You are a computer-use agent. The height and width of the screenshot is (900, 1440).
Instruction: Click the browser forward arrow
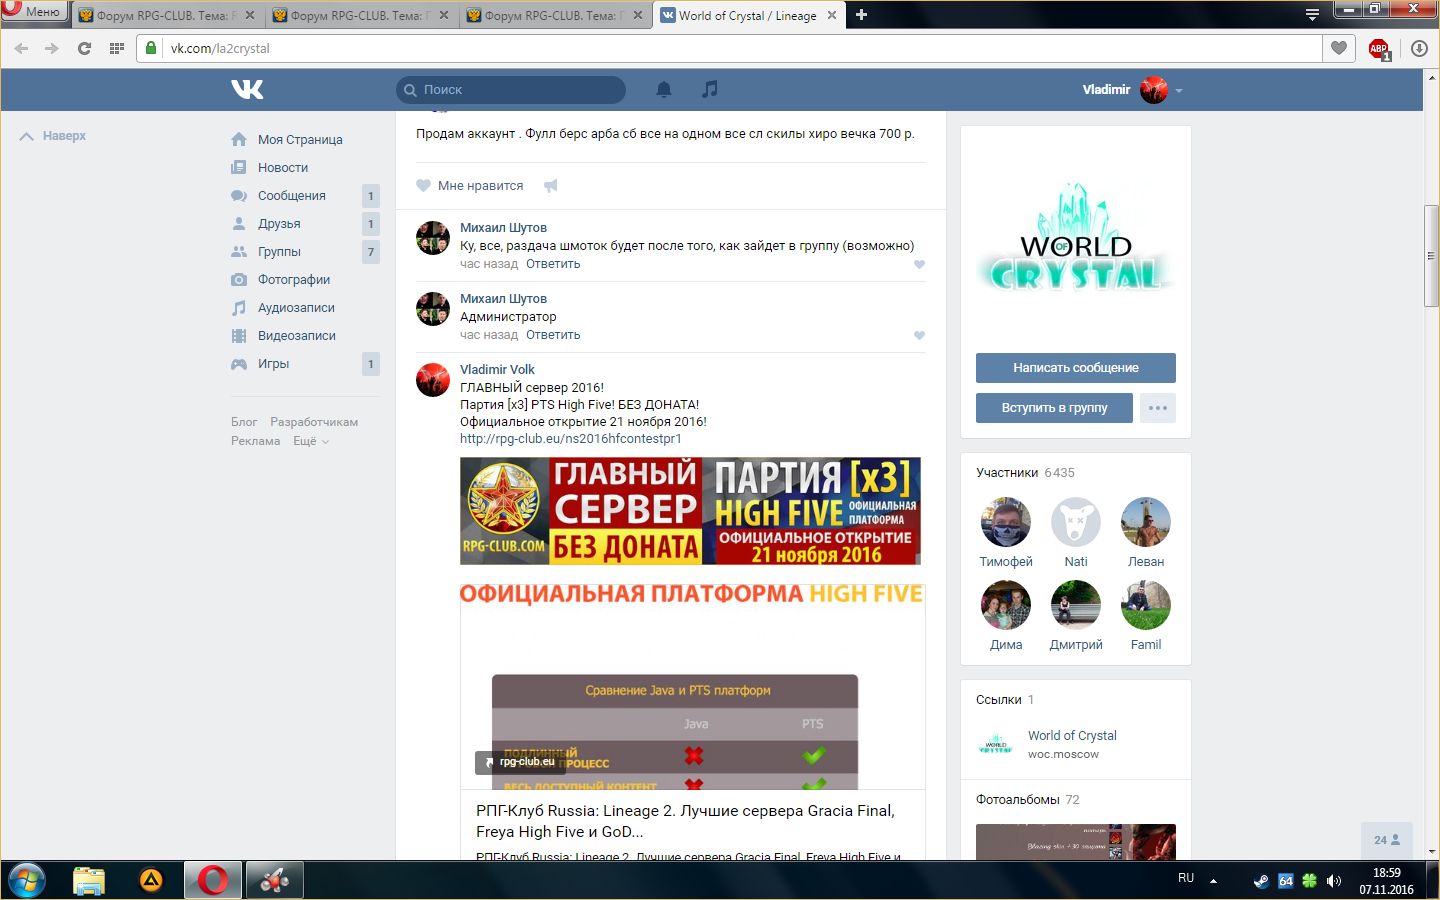pyautogui.click(x=52, y=48)
